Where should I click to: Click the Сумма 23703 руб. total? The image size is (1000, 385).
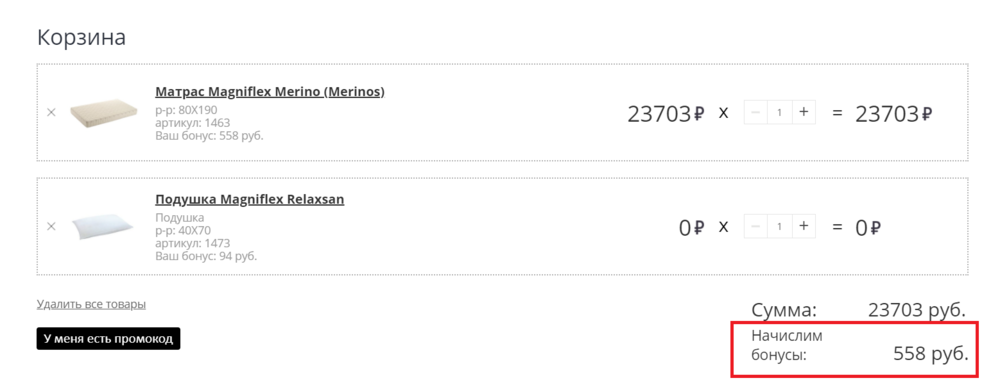(x=858, y=310)
